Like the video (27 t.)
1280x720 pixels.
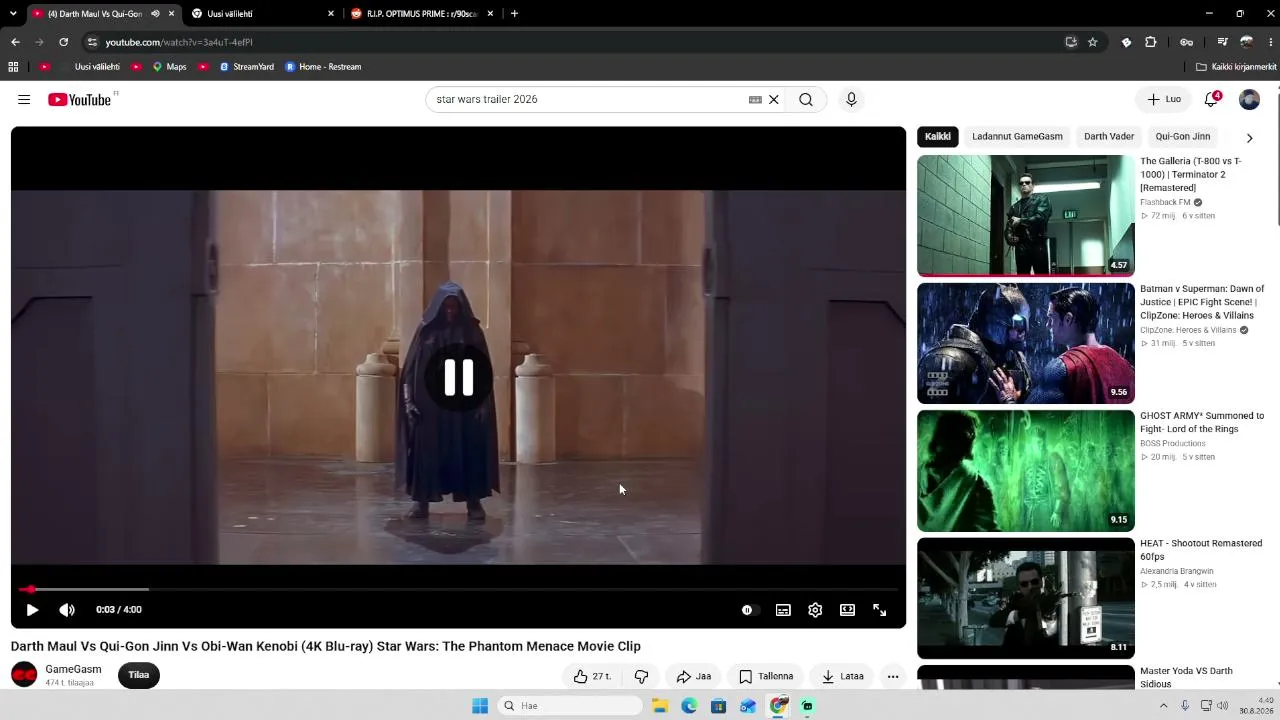592,676
